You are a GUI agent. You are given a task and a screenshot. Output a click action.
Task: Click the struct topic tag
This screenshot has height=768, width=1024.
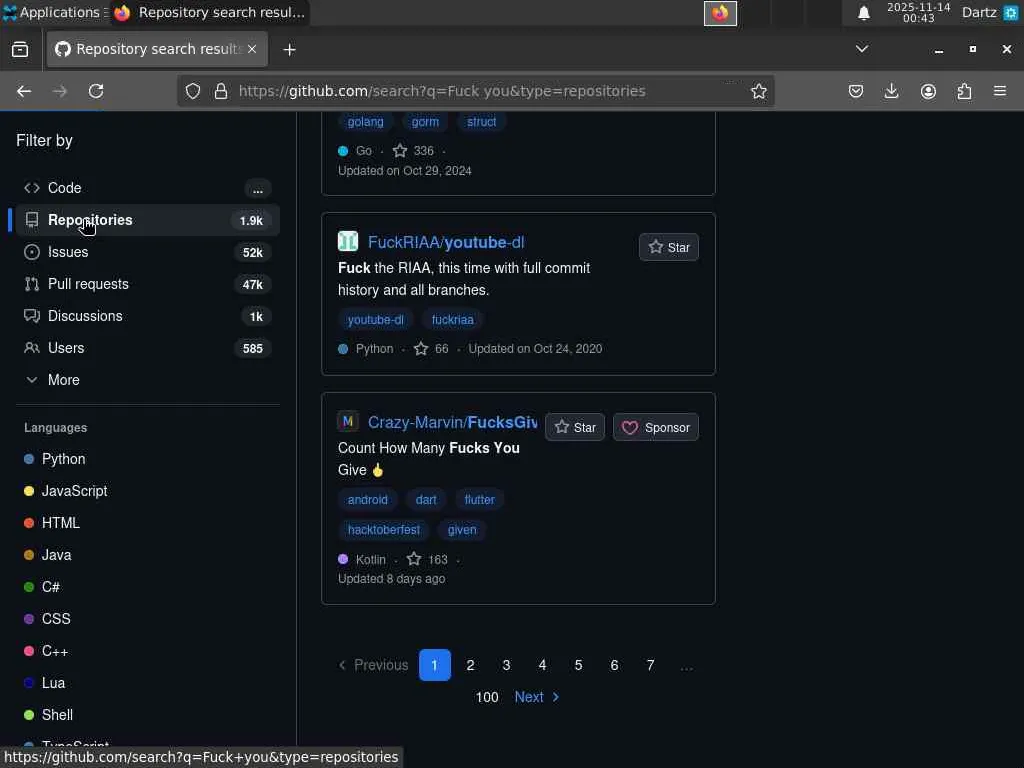pos(481,122)
